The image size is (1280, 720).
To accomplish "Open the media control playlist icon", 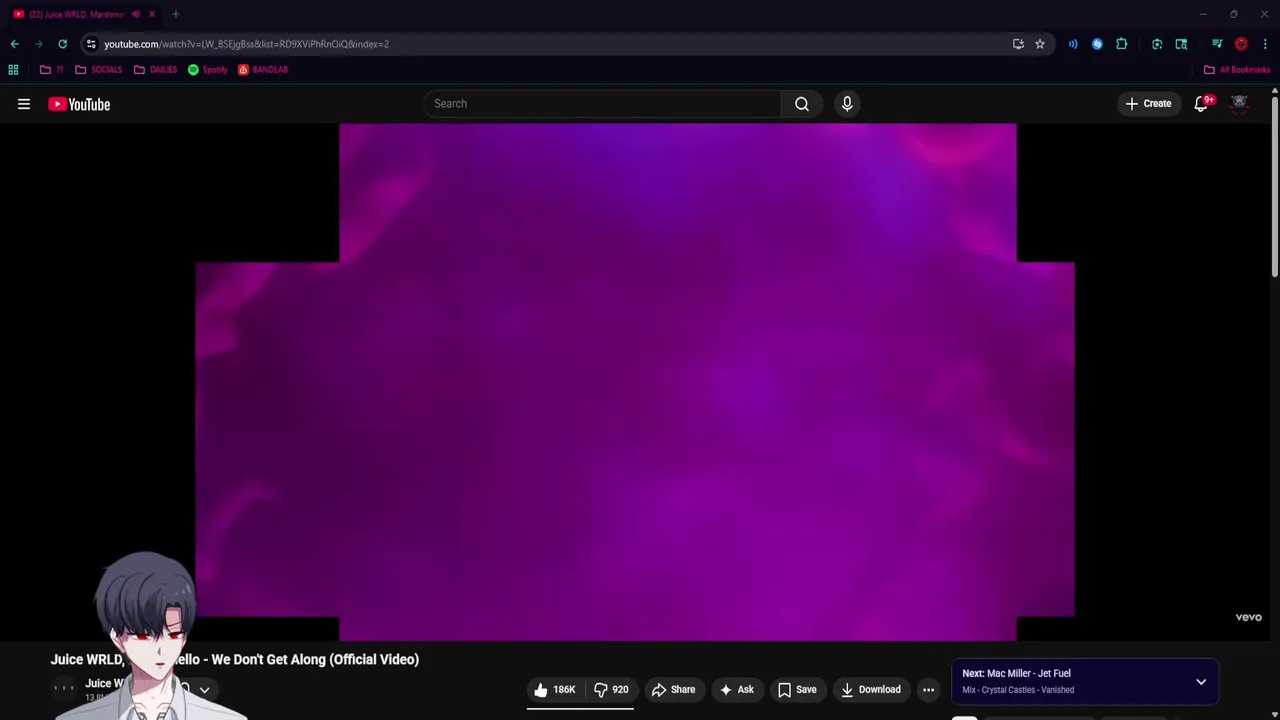I will 1217,44.
